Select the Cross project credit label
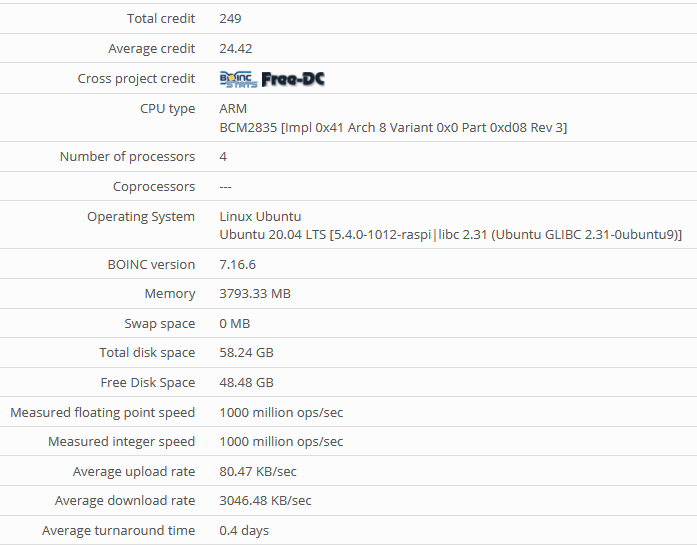The width and height of the screenshot is (697, 545). point(136,79)
